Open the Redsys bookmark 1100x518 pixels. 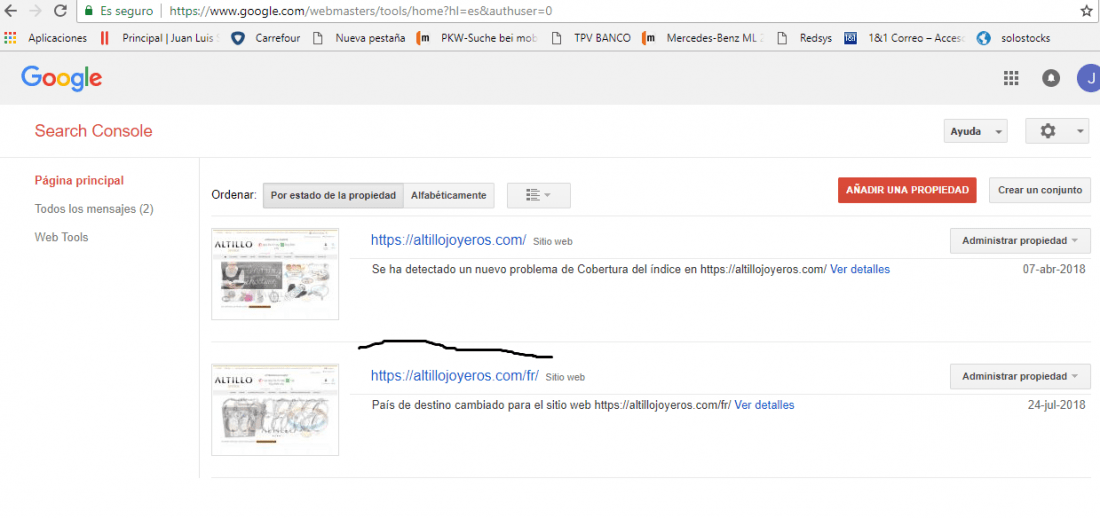804,38
